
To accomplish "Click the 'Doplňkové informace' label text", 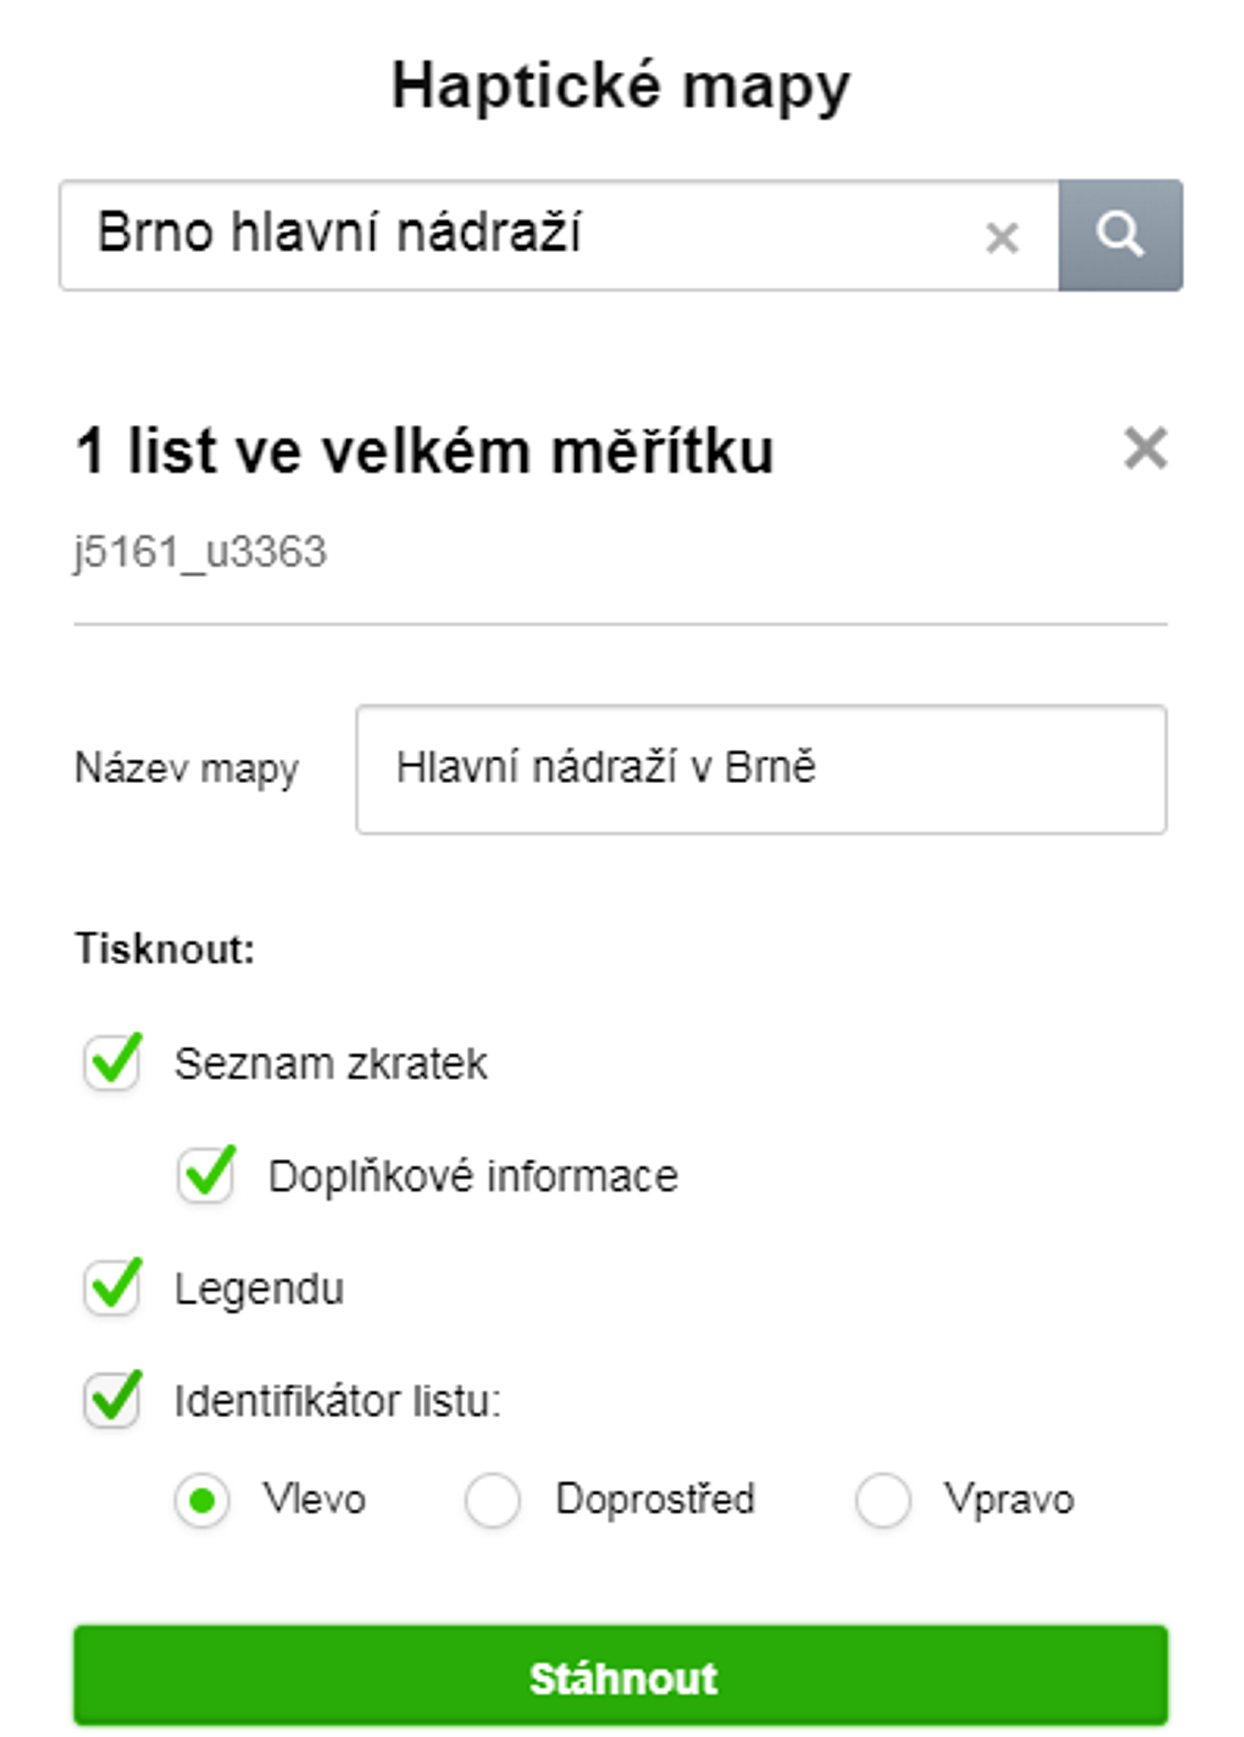I will (473, 1176).
